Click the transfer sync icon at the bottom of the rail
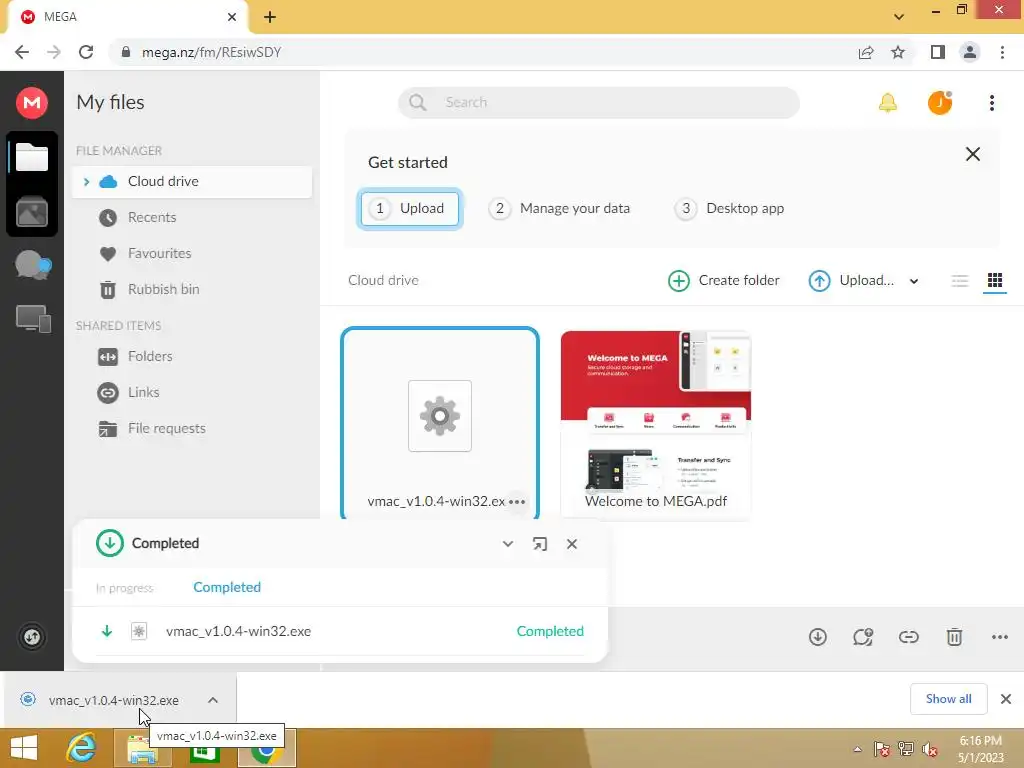 tap(32, 637)
